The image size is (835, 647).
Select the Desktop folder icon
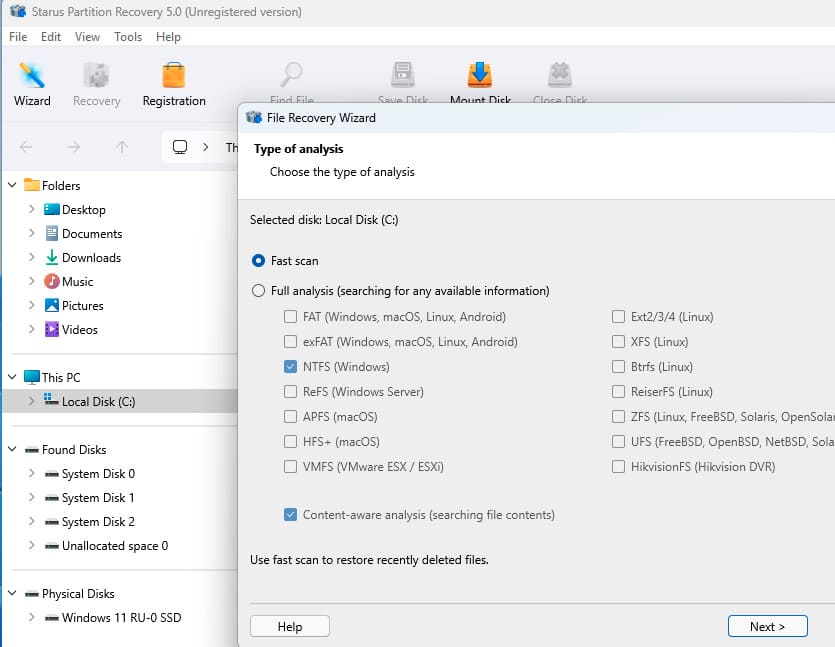point(52,209)
